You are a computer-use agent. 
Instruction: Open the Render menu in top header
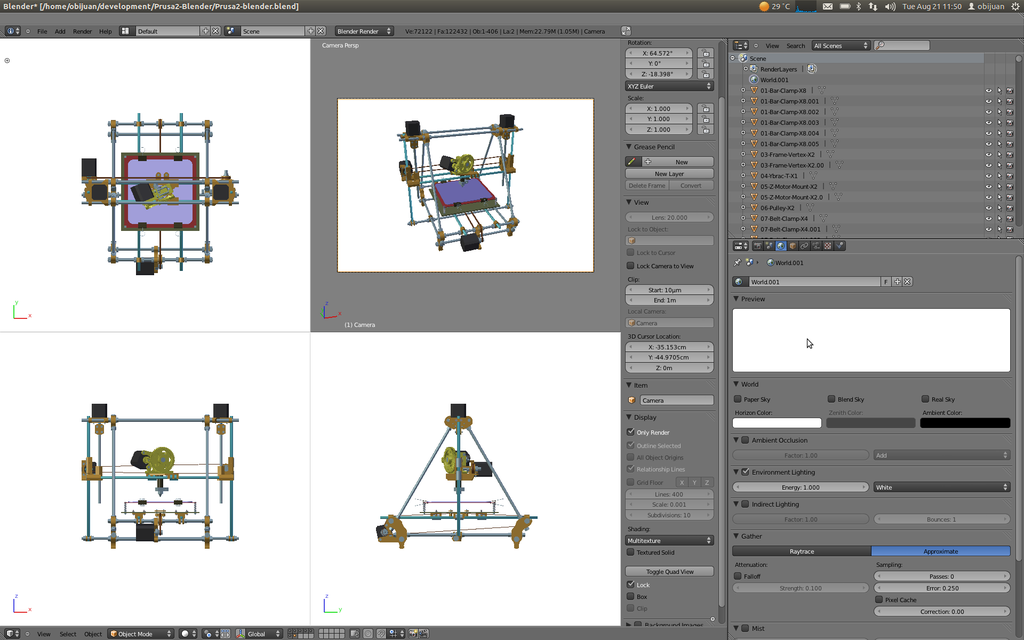click(x=82, y=31)
